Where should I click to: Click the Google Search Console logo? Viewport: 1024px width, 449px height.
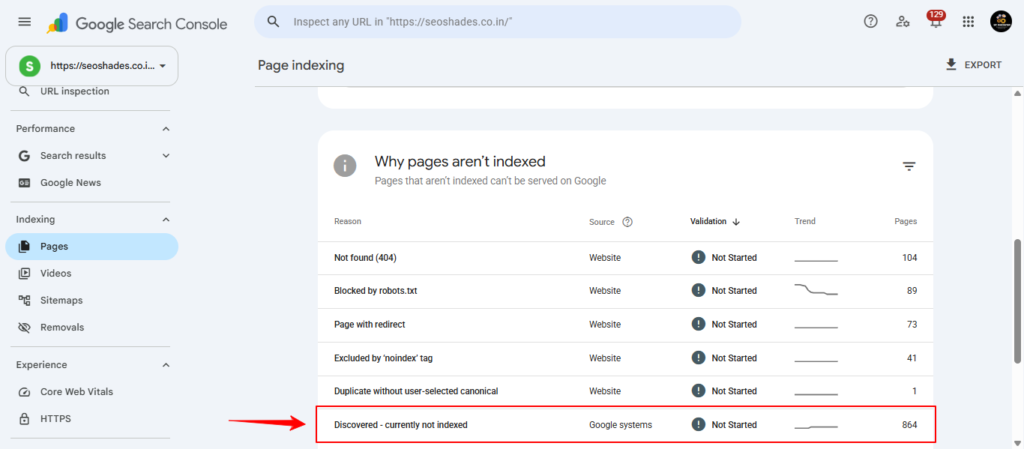(x=137, y=24)
